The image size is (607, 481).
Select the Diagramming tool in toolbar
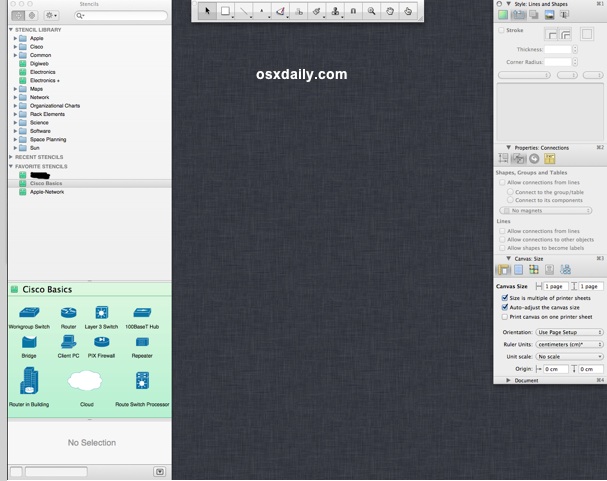[x=299, y=11]
